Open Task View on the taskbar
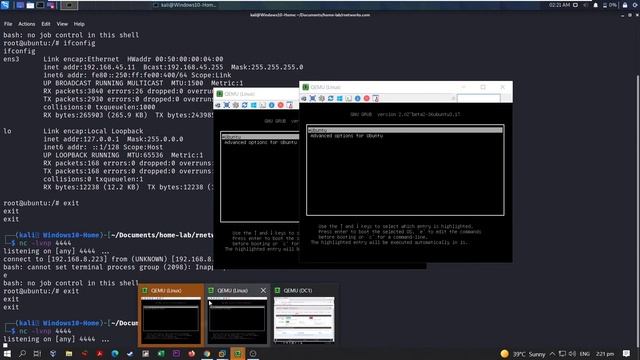Viewport: 640px width, 360px height. 37,353
